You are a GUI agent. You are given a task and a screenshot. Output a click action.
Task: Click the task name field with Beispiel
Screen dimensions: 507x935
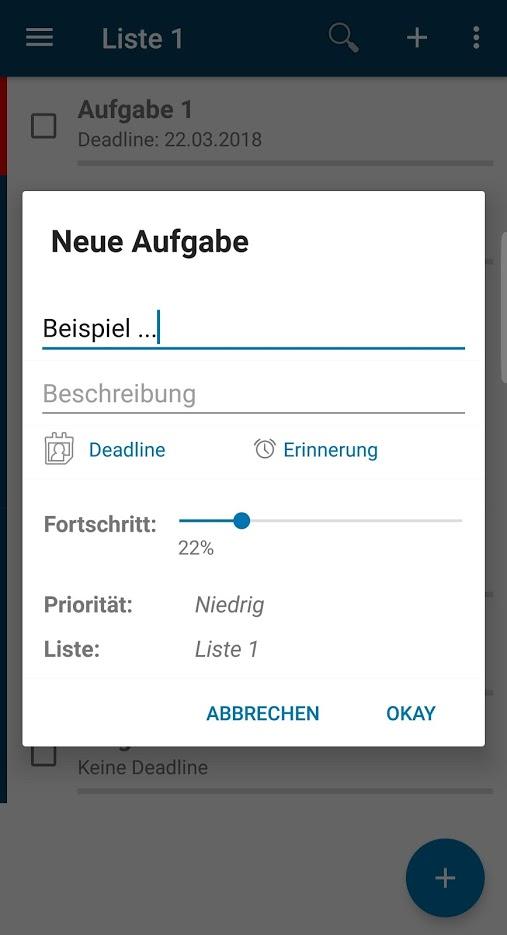pyautogui.click(x=254, y=329)
